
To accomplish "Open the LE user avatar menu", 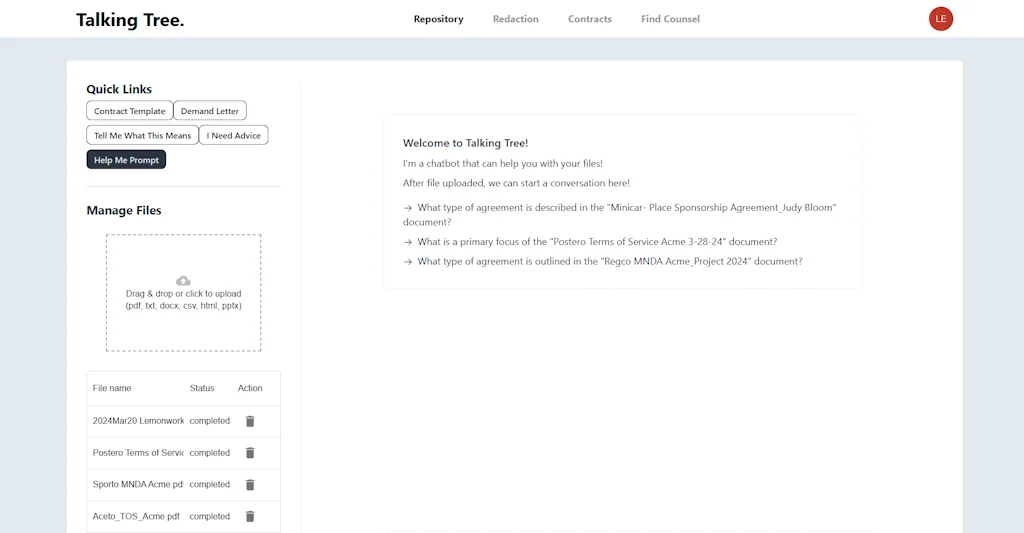I will [x=940, y=19].
